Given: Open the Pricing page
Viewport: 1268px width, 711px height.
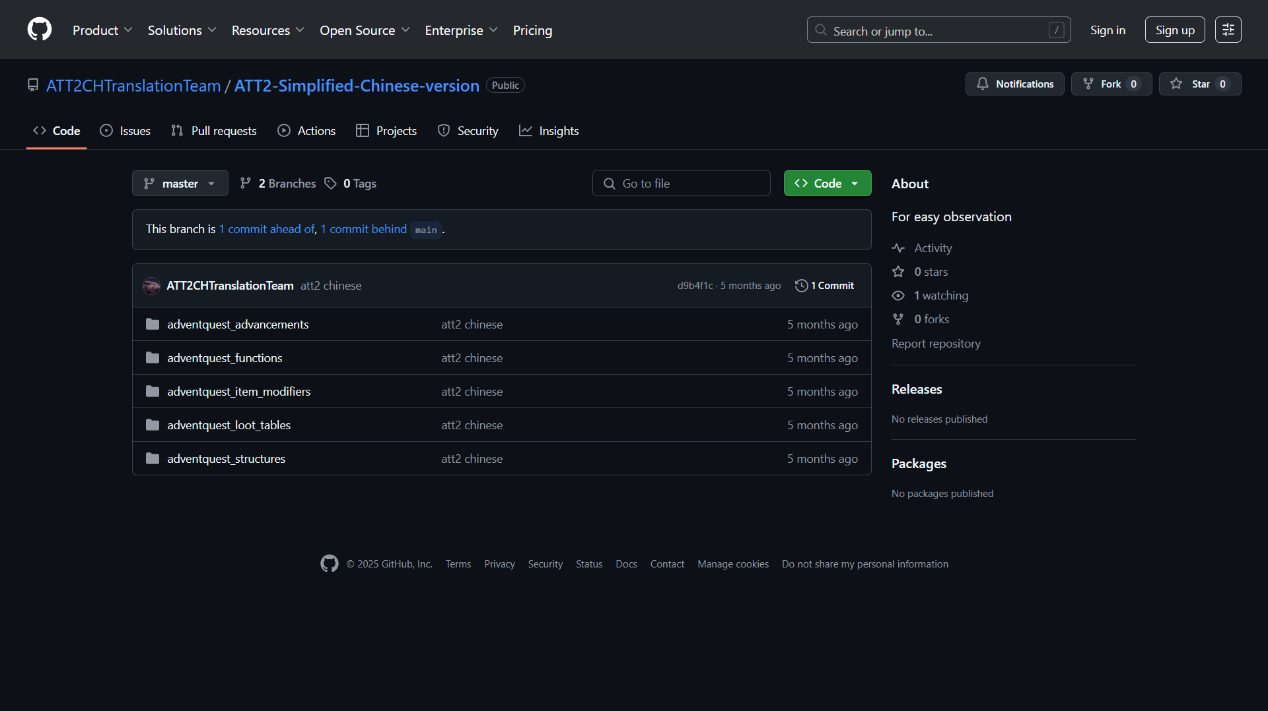Looking at the screenshot, I should 533,30.
